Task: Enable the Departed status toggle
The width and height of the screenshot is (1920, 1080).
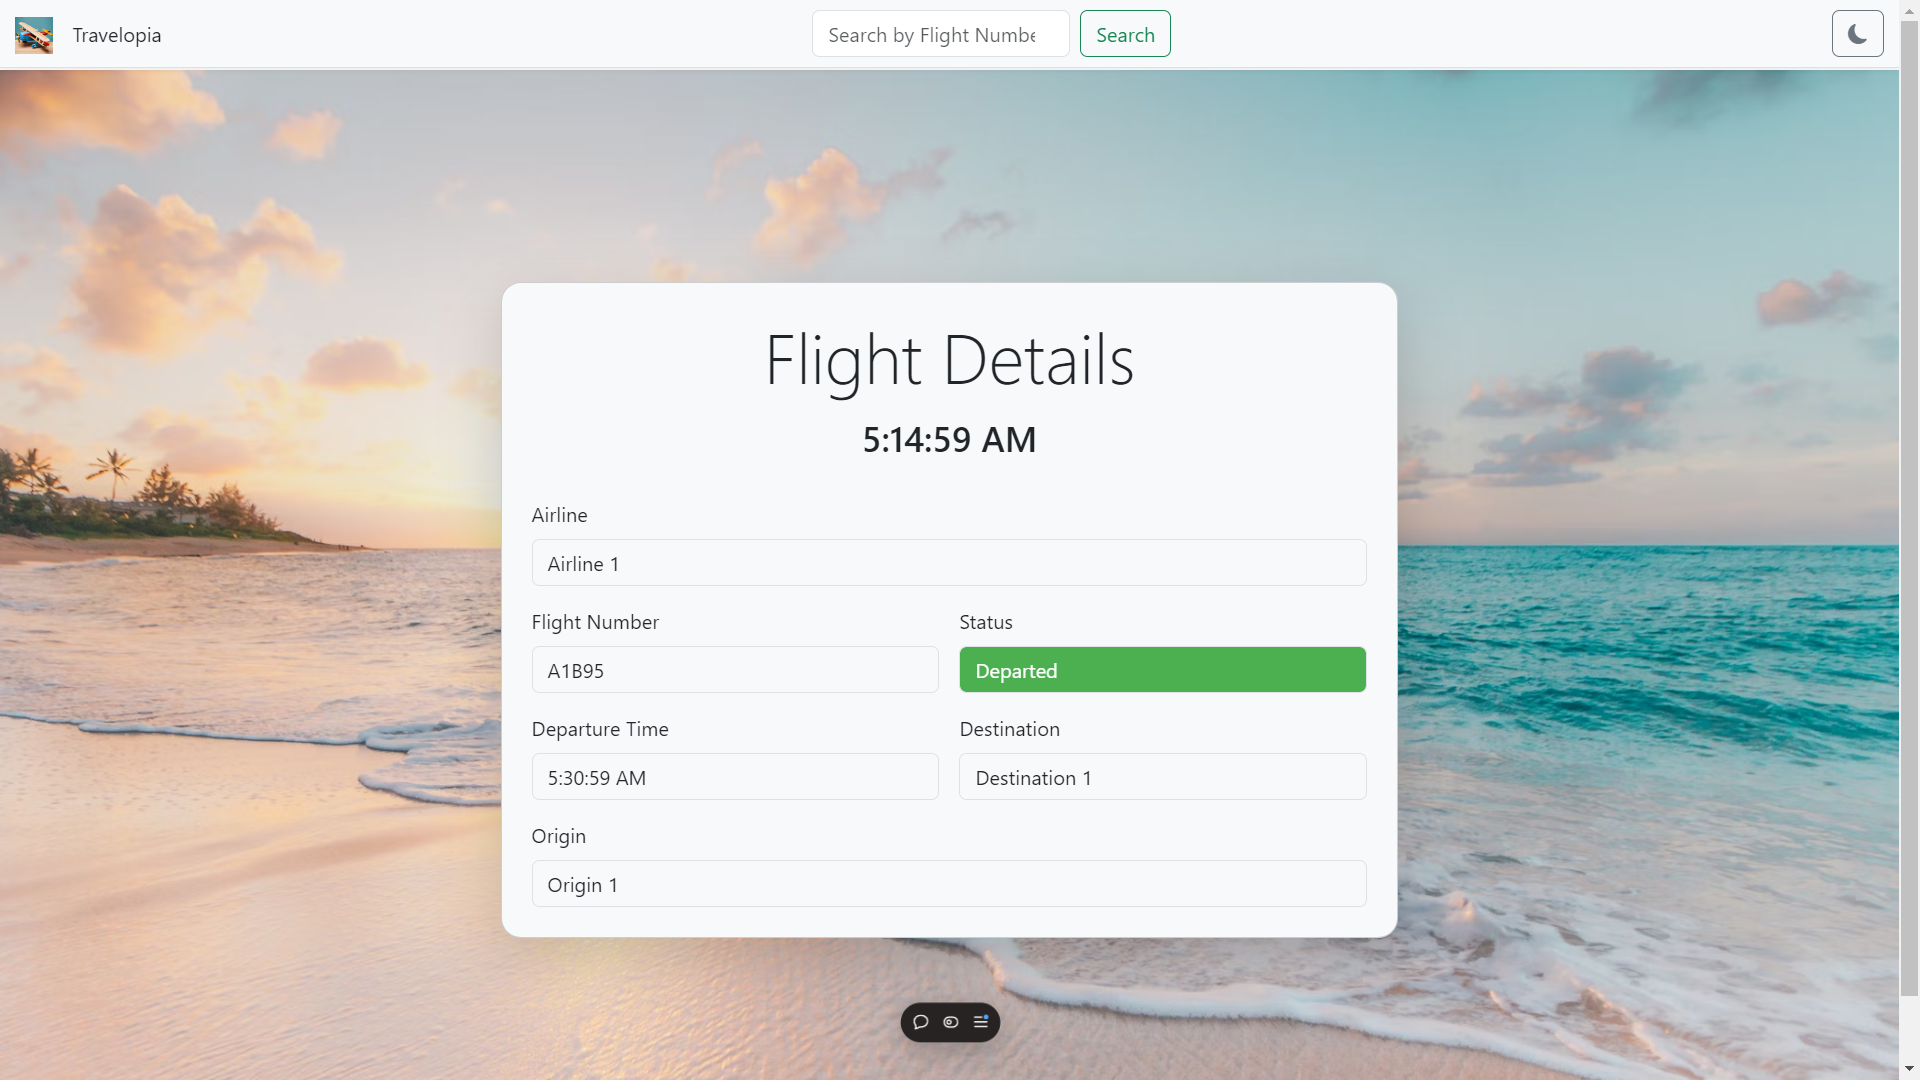Action: pyautogui.click(x=1163, y=669)
